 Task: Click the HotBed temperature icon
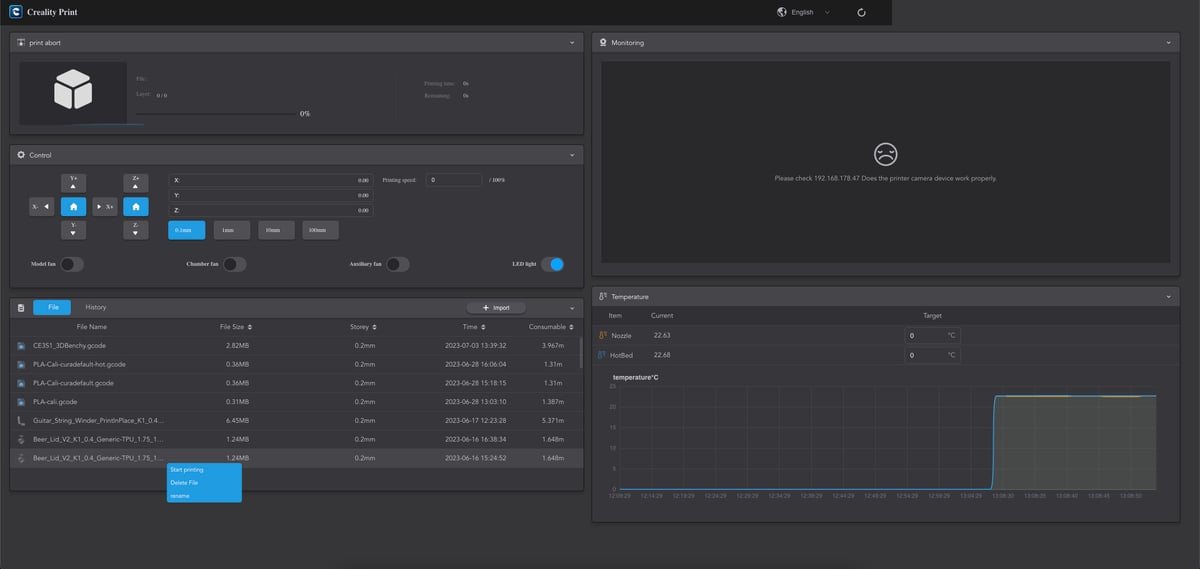click(603, 355)
